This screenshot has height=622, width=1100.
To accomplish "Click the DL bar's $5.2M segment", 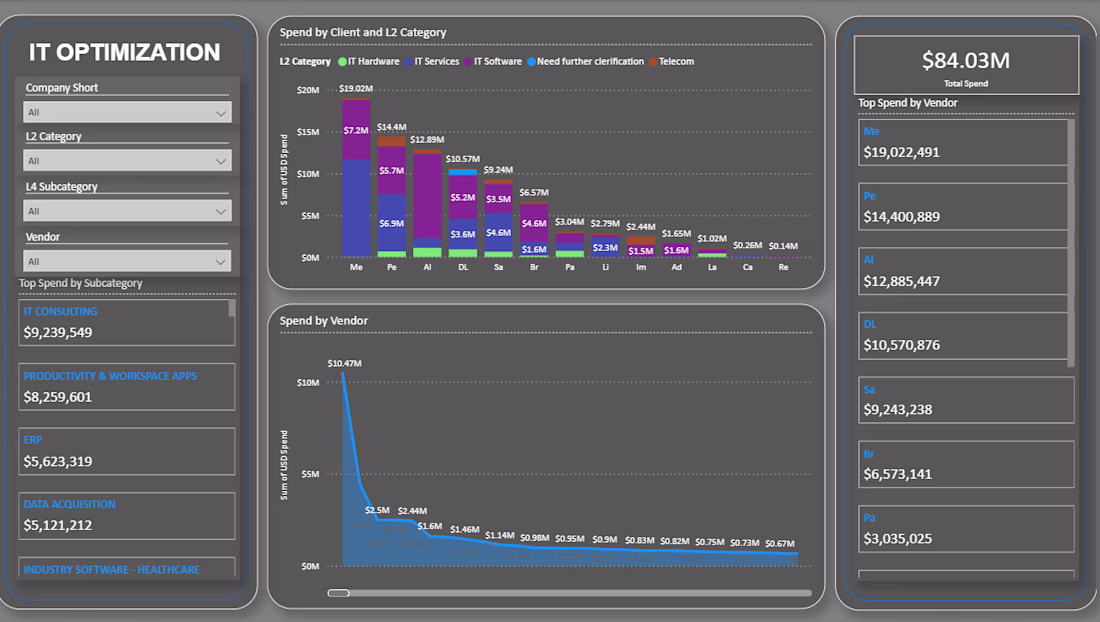I will 463,197.
